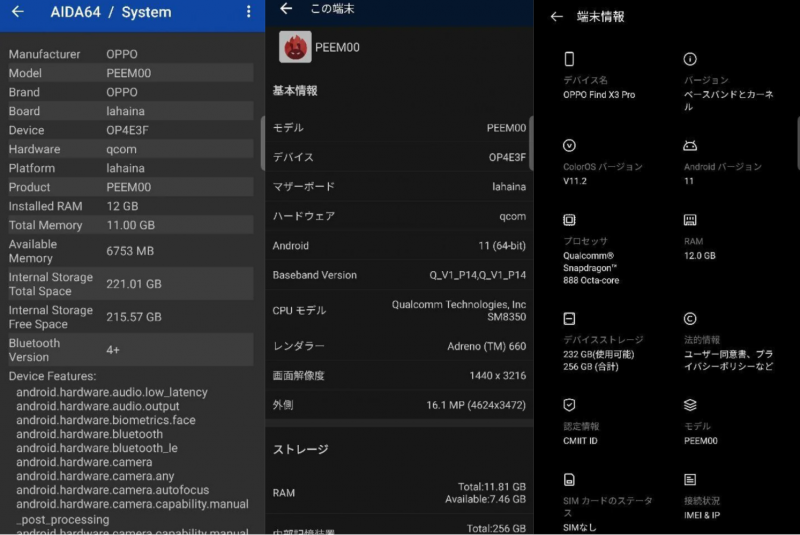The image size is (800, 535).
Task: Select the Available Memory 6753 MB row
Action: pos(131,251)
